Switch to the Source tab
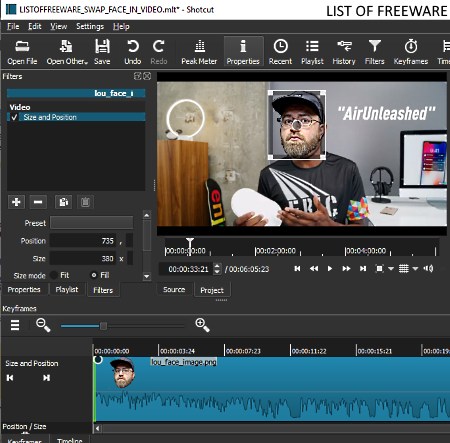This screenshot has height=443, width=450. pos(174,290)
